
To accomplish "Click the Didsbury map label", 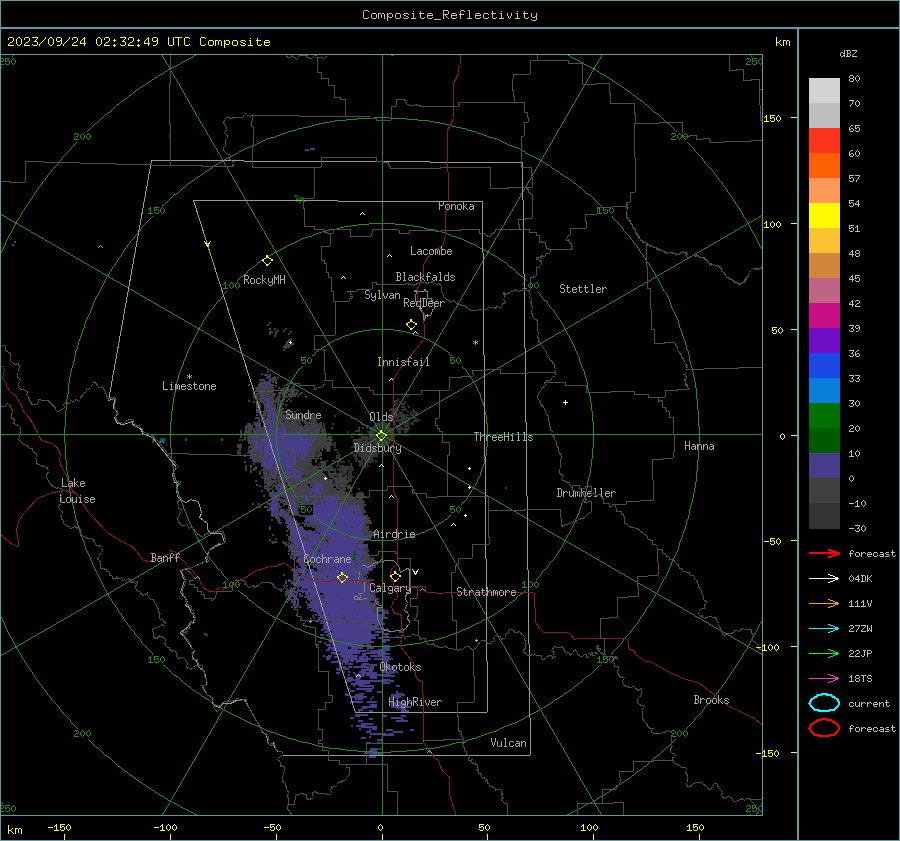I will coord(378,448).
